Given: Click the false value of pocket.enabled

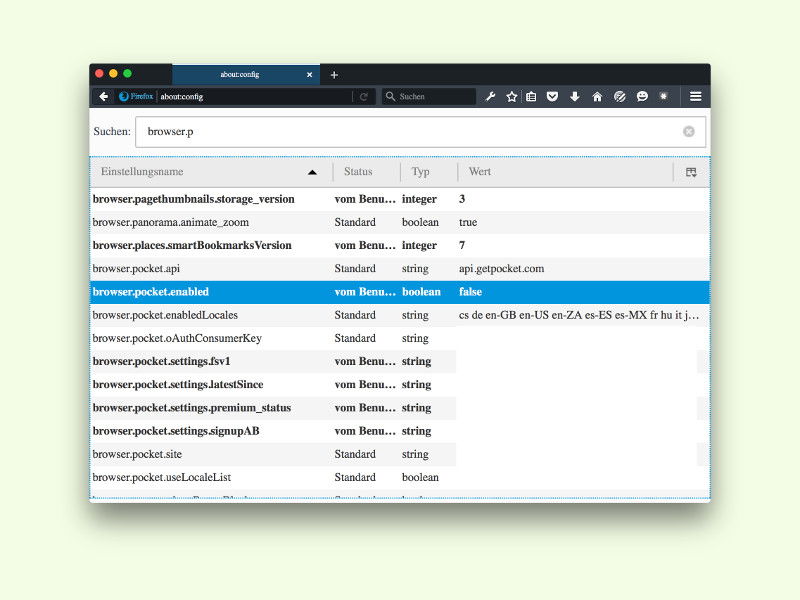Looking at the screenshot, I should coord(470,292).
